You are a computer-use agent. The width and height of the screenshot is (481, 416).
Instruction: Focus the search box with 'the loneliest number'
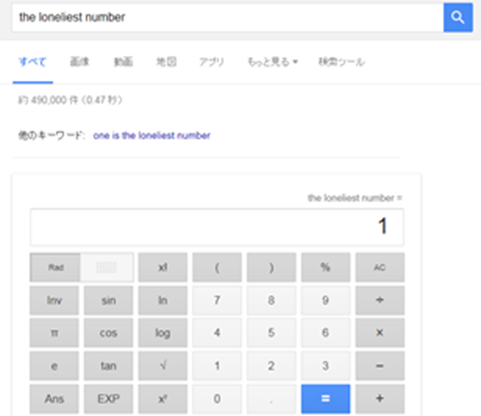click(x=228, y=17)
